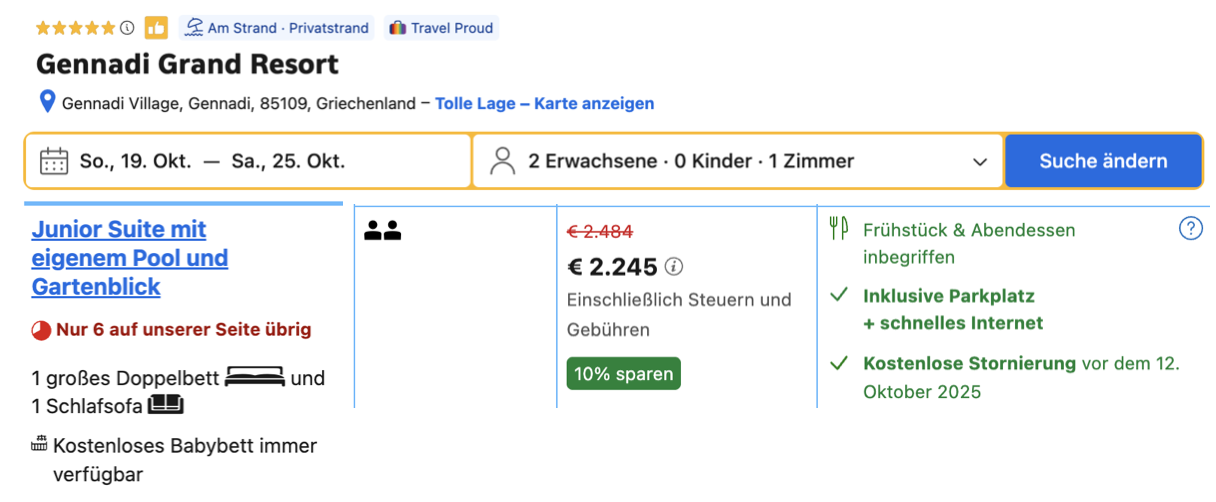Viewport: 1216px width, 502px height.
Task: Open the Tolle Lage – Karte anzeigen link
Action: (545, 103)
